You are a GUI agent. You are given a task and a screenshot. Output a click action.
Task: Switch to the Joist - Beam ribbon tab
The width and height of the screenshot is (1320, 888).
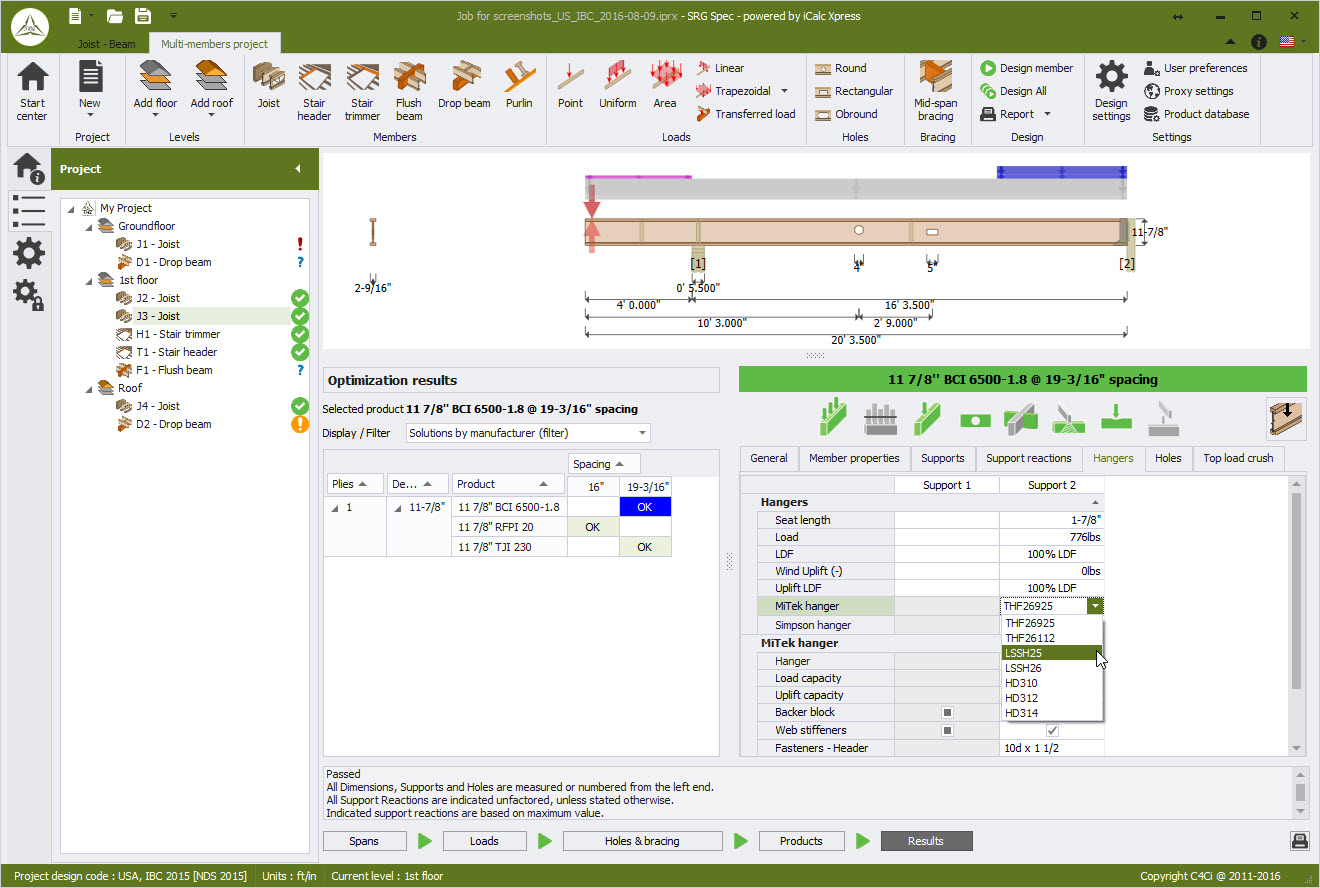[107, 44]
